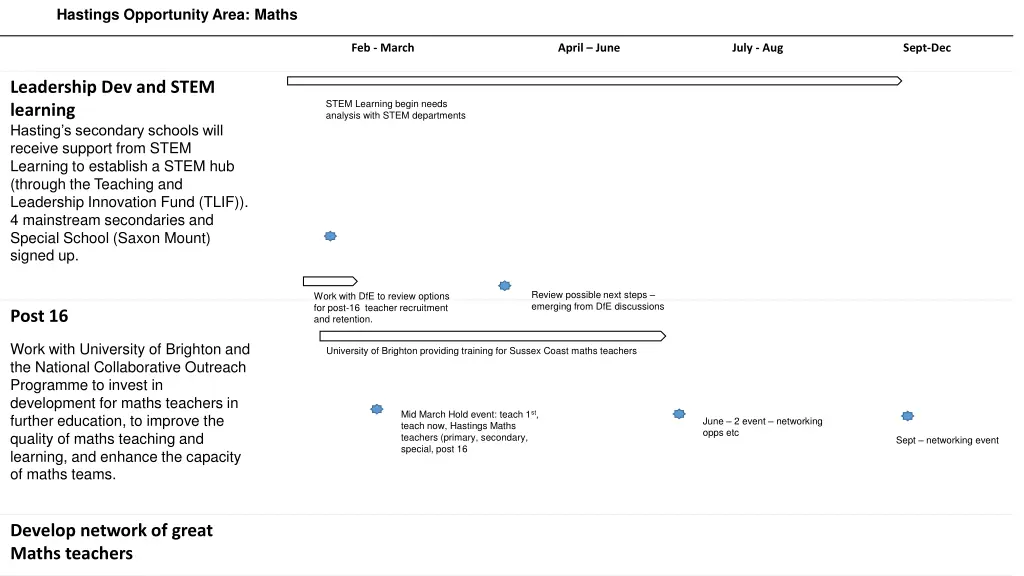Select the April – June column header
Screen dimensions: 1024x576
[x=588, y=48]
